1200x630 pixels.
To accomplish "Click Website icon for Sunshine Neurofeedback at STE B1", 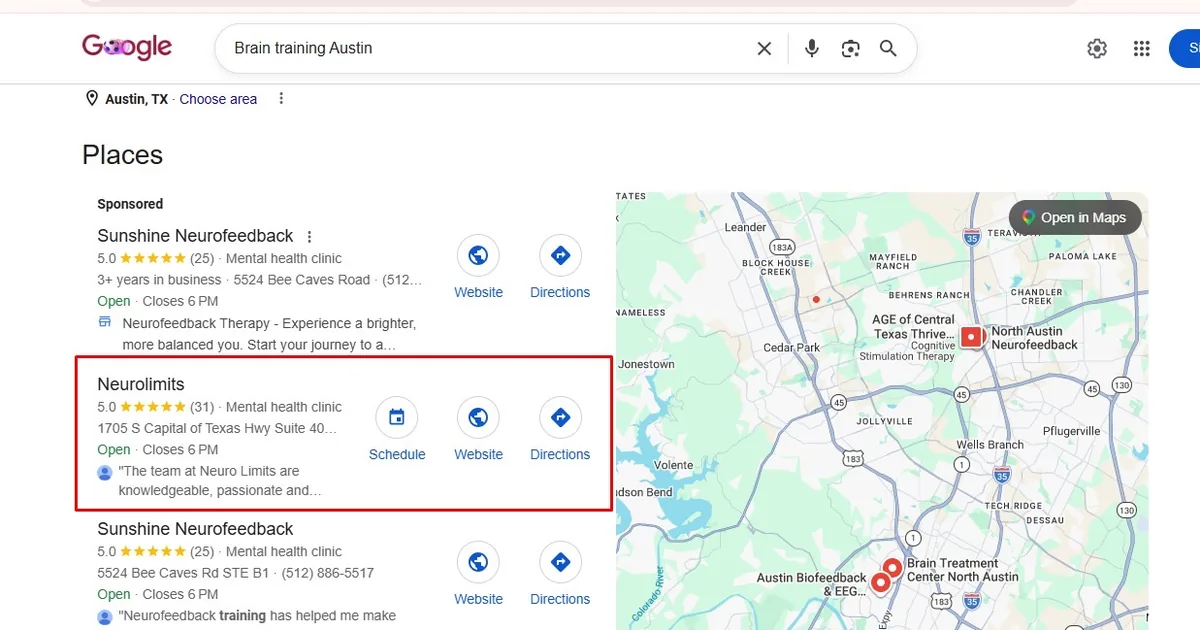I will coord(478,563).
